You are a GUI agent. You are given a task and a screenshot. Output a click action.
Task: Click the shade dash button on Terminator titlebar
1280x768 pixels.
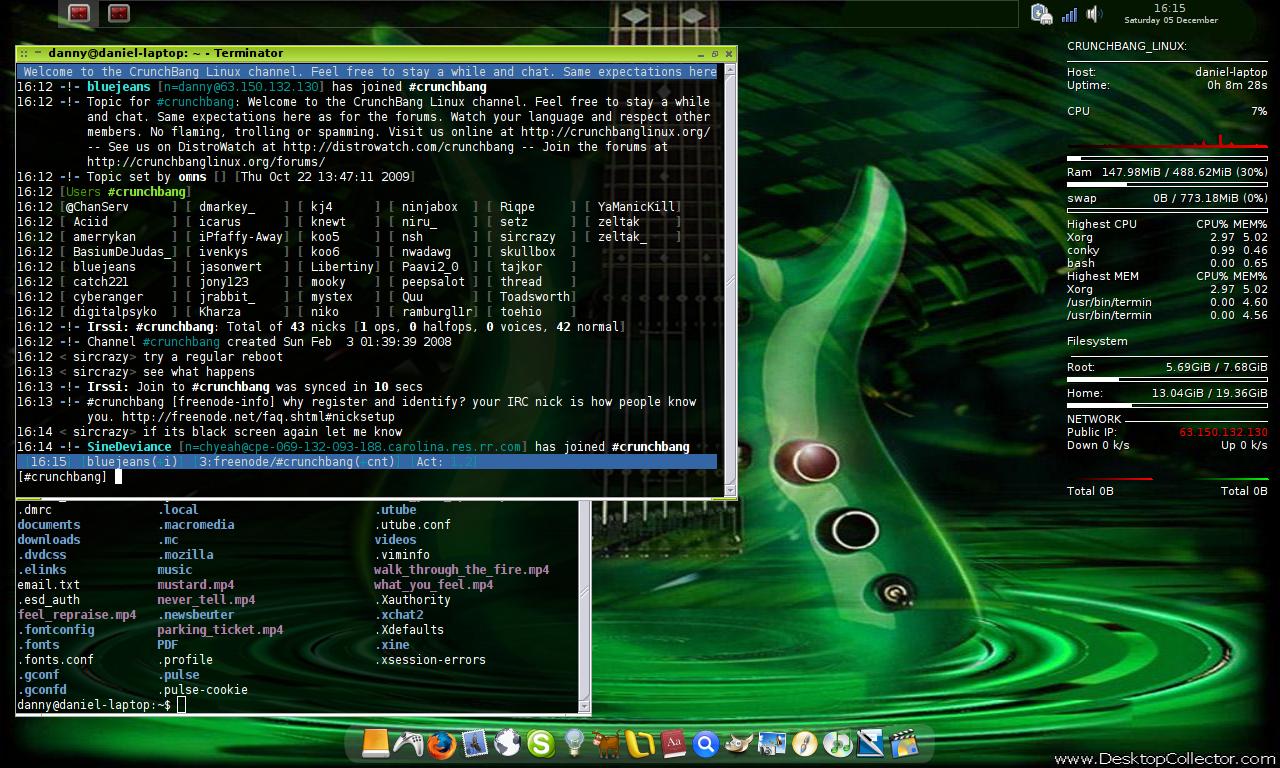point(36,53)
